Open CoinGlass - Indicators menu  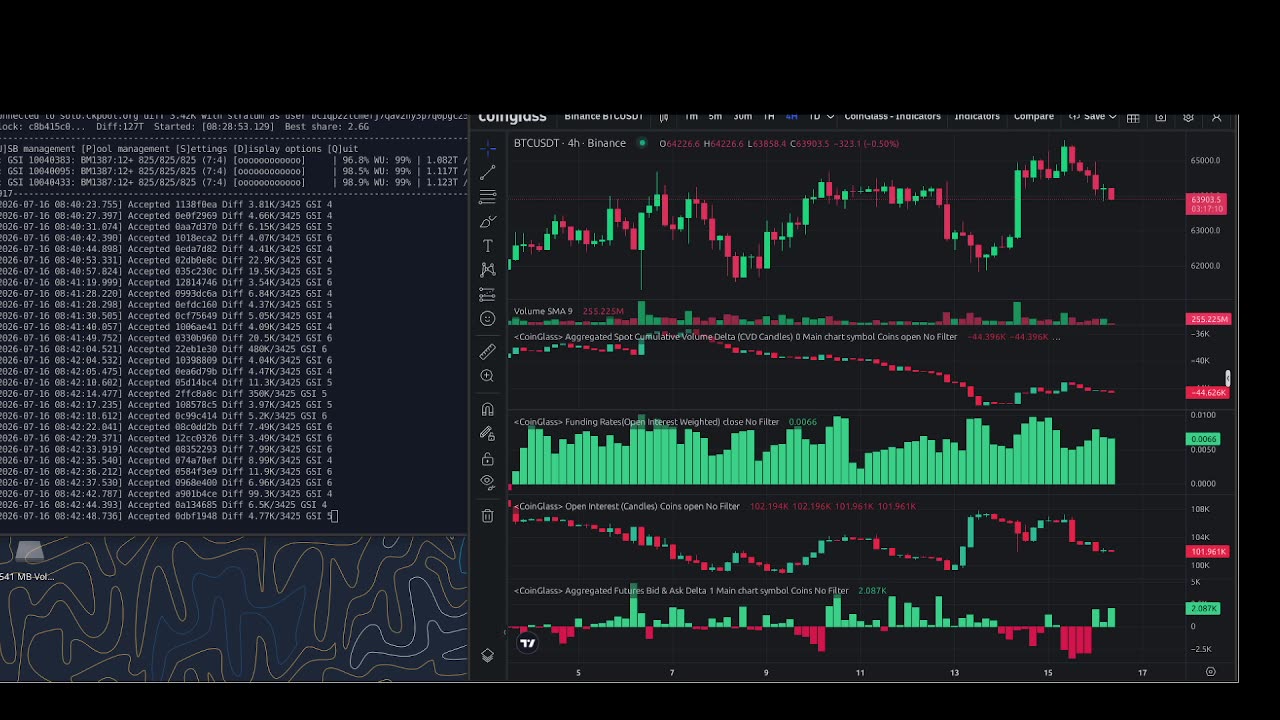(892, 117)
